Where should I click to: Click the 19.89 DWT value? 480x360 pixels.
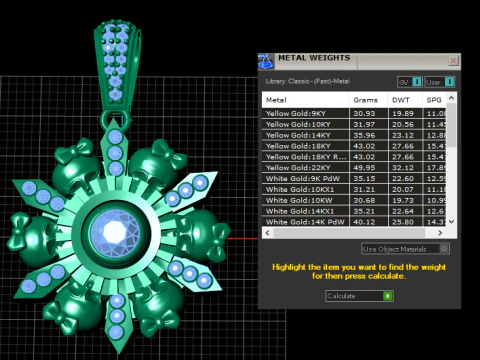pyautogui.click(x=403, y=113)
